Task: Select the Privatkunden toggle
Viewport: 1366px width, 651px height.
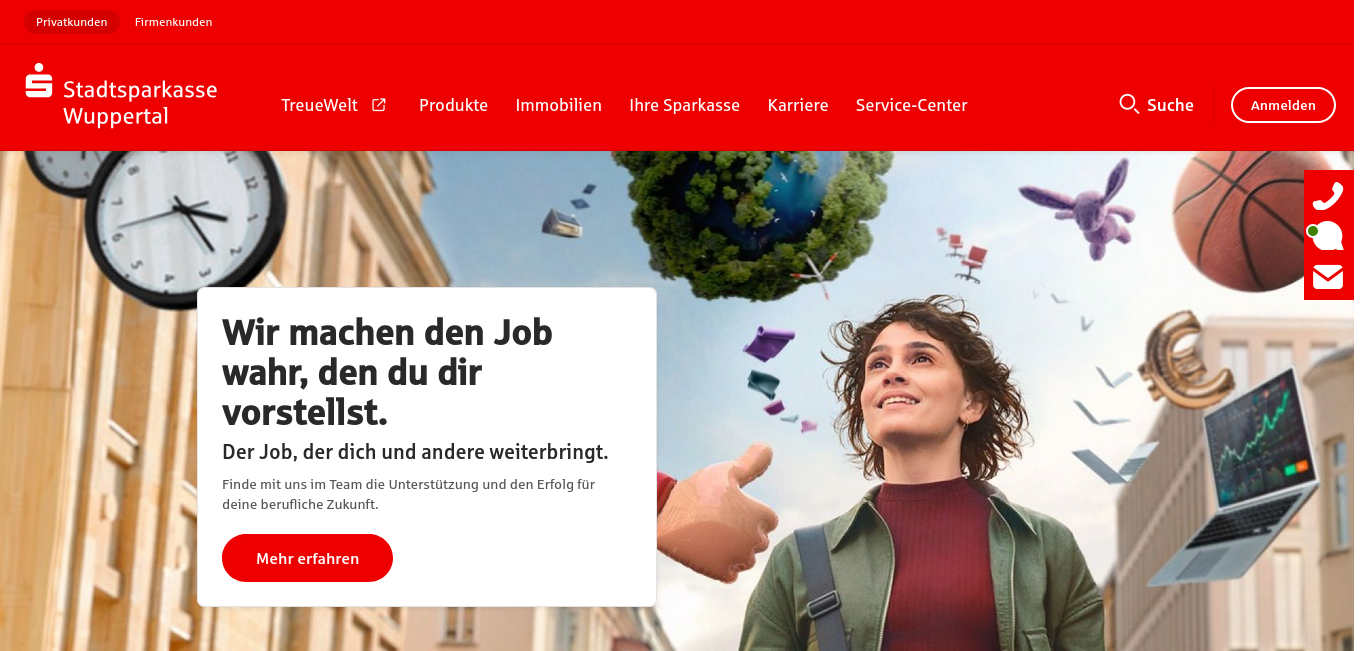Action: click(72, 22)
